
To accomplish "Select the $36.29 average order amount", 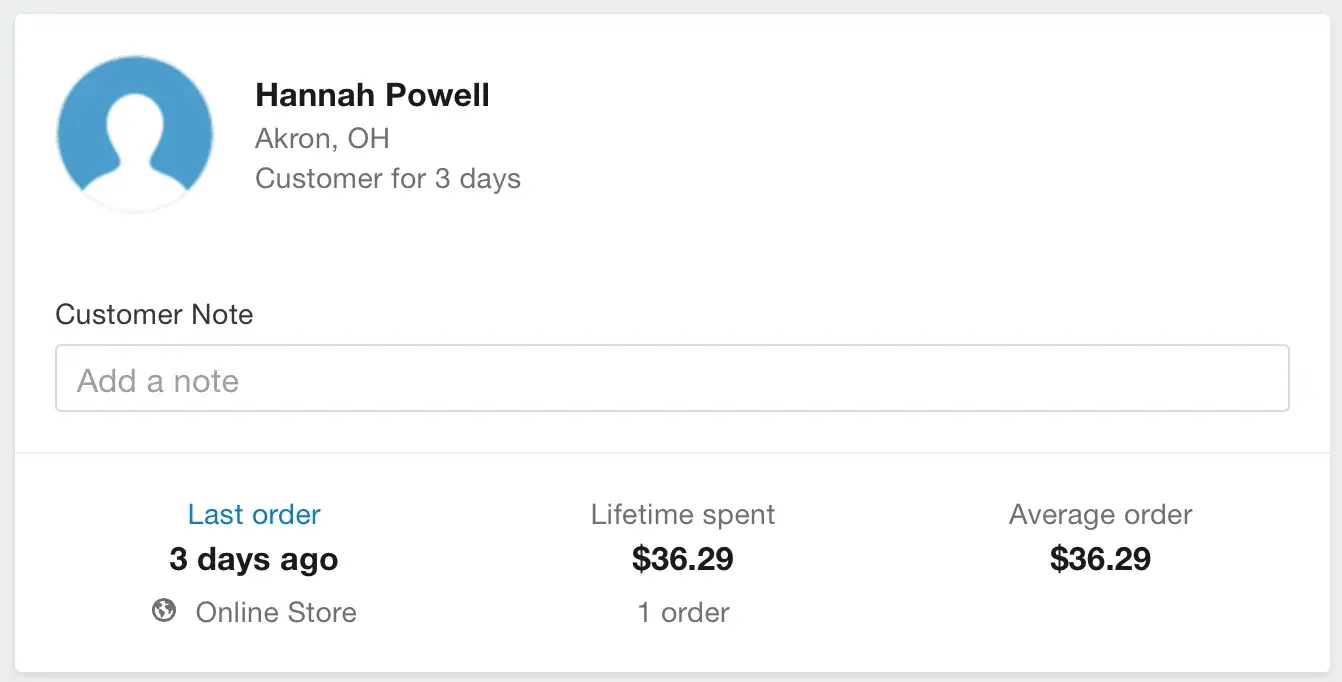I will (1100, 560).
